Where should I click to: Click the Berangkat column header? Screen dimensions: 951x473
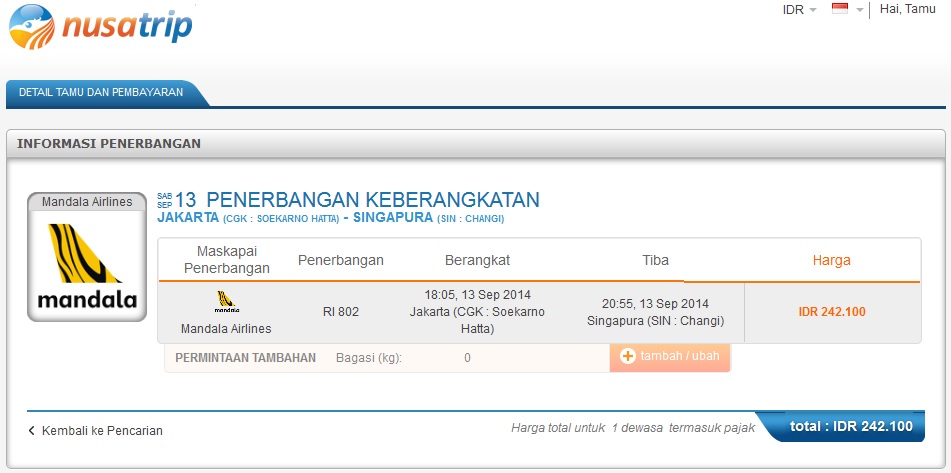click(x=477, y=260)
